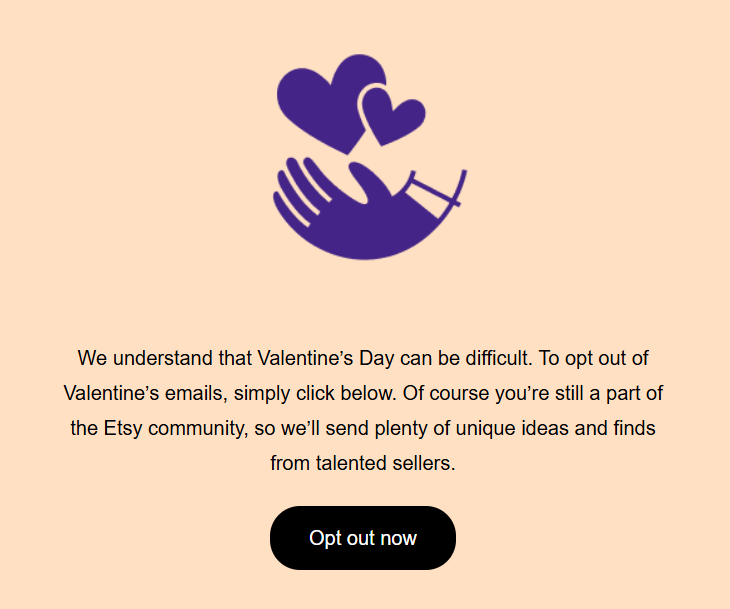Click the words "simply click below"
The height and width of the screenshot is (609, 730).
coord(314,393)
